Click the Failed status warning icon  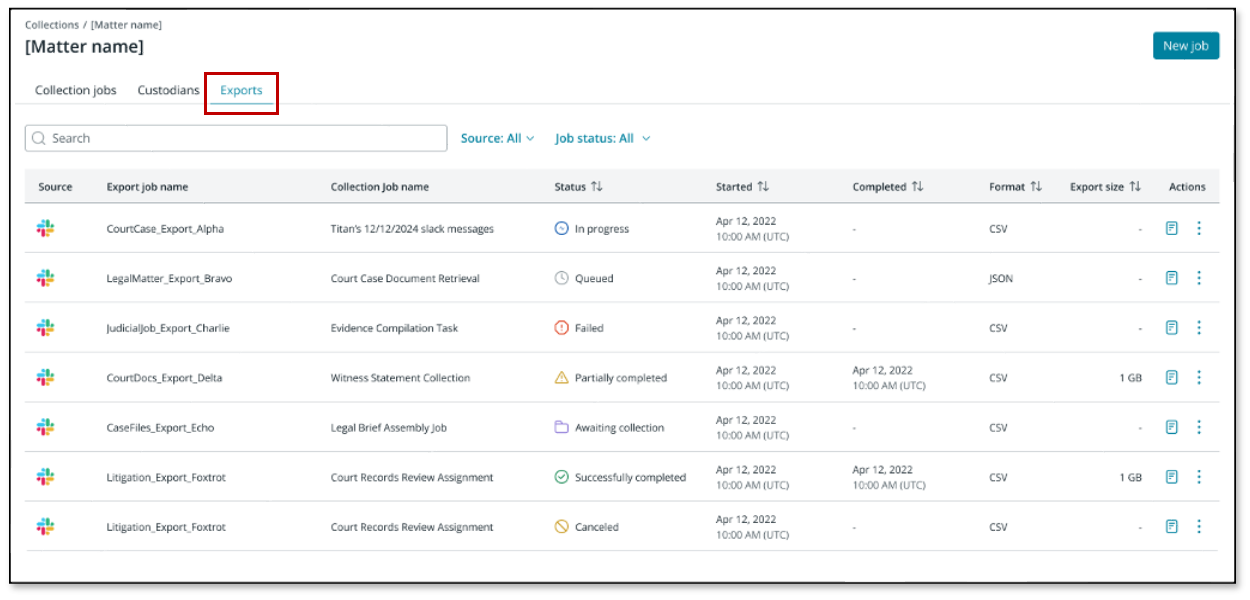561,328
